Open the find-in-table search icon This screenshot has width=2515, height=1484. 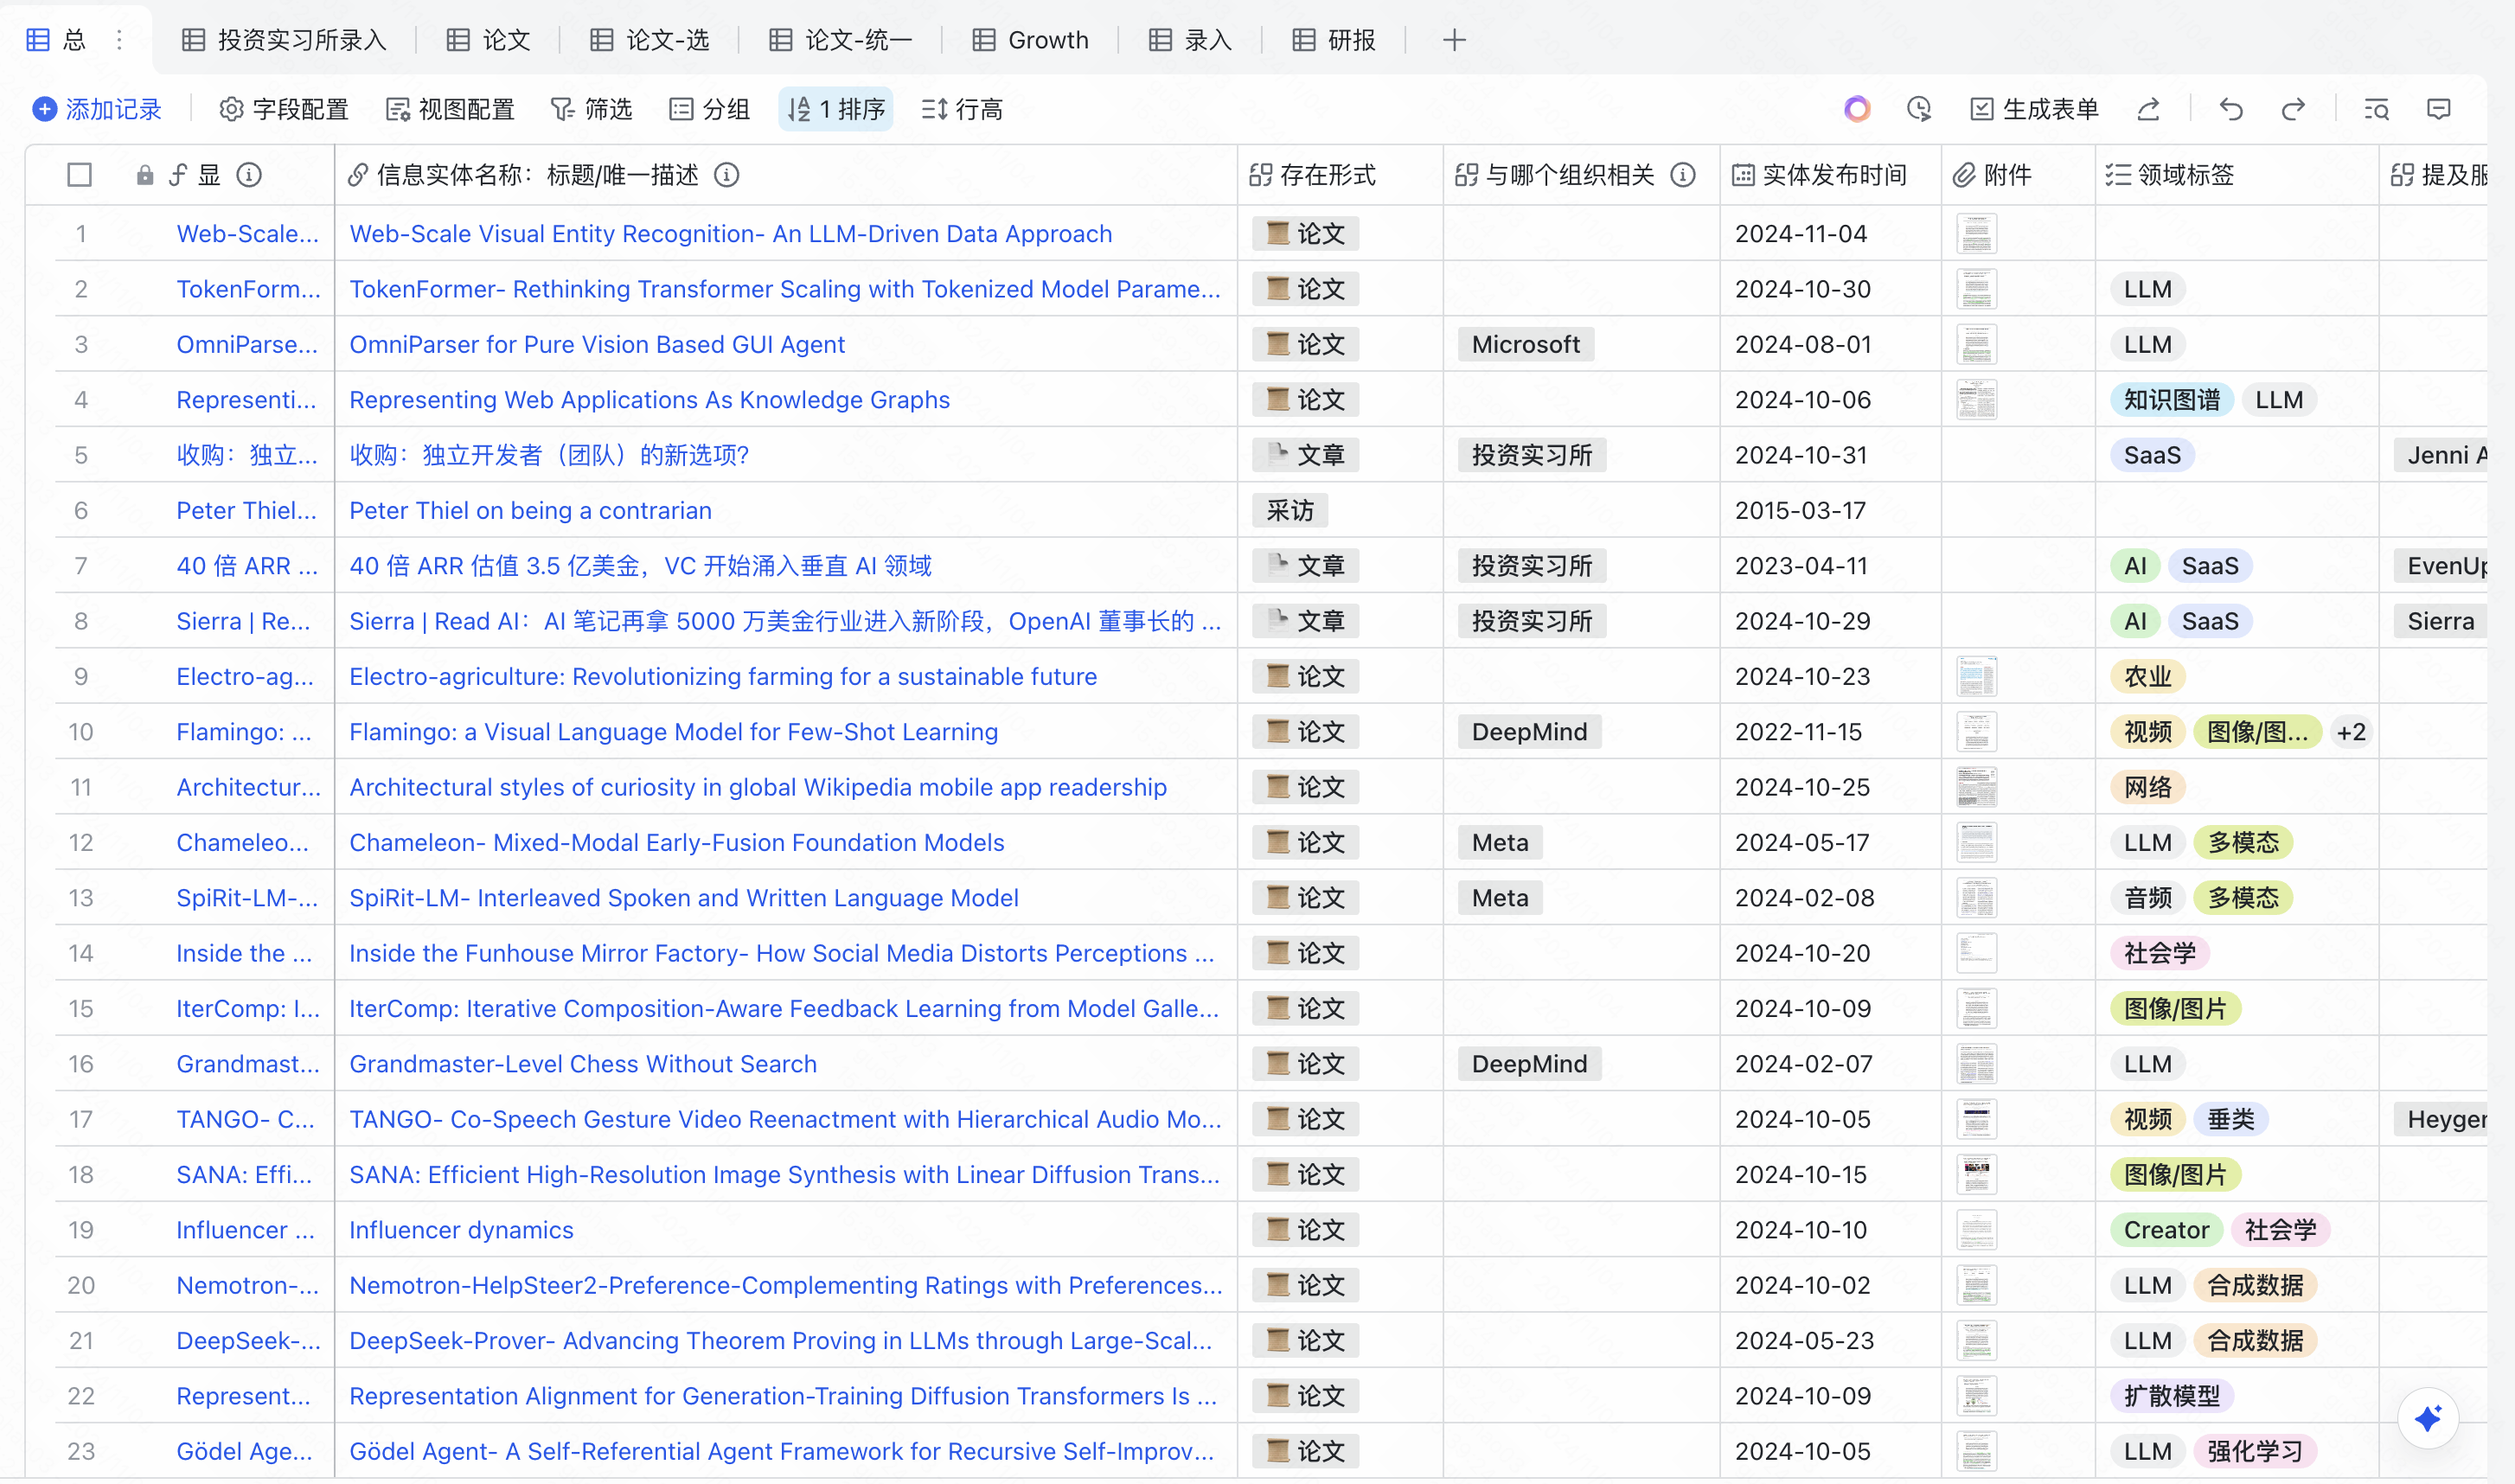(2376, 109)
